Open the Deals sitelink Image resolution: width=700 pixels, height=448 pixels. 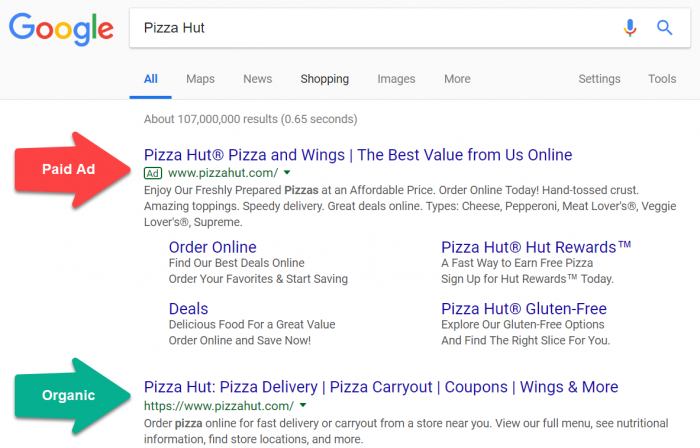pos(188,309)
